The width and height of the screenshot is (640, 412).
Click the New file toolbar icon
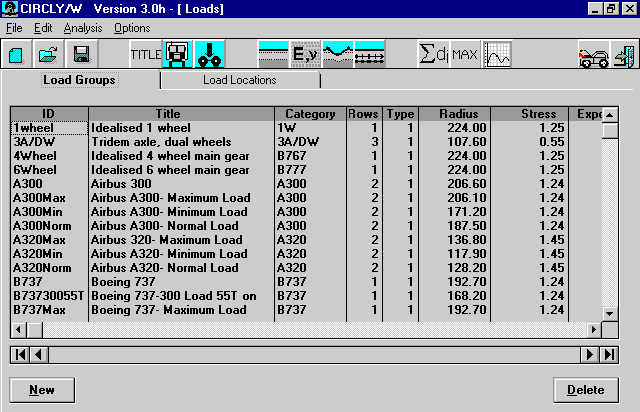pyautogui.click(x=16, y=54)
